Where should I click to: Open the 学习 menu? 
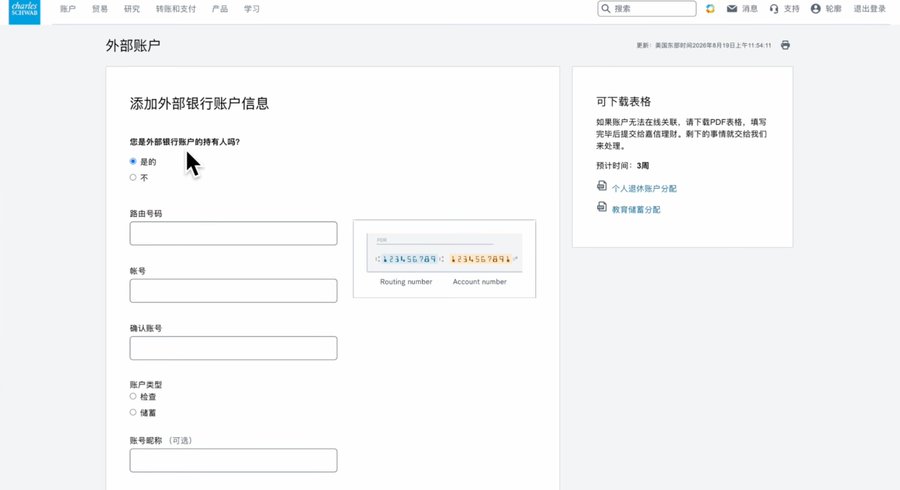(x=251, y=9)
